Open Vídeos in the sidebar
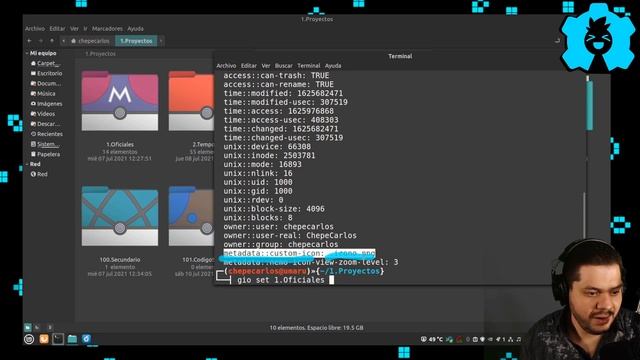Image resolution: width=640 pixels, height=360 pixels. [x=43, y=114]
